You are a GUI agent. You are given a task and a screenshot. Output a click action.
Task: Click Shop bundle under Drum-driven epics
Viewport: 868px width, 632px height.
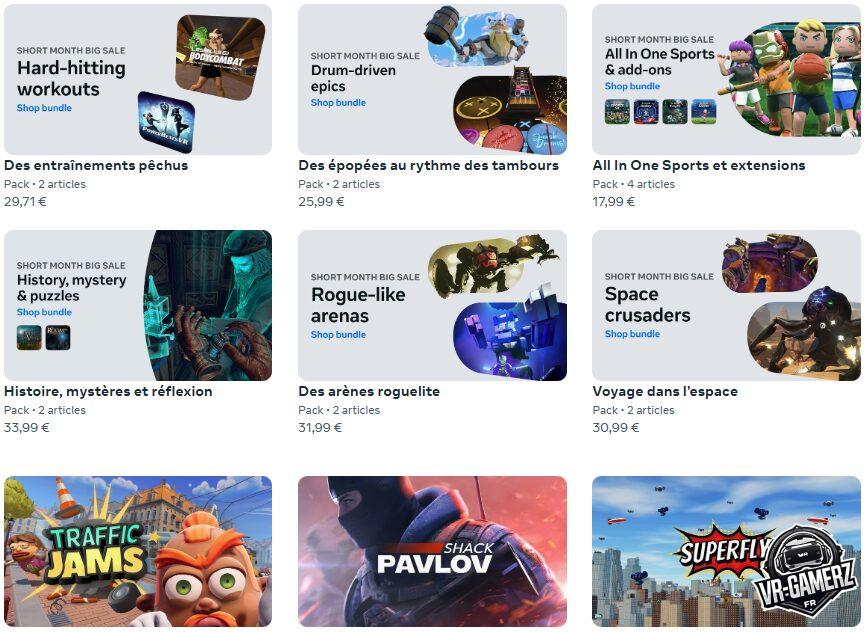(x=338, y=103)
